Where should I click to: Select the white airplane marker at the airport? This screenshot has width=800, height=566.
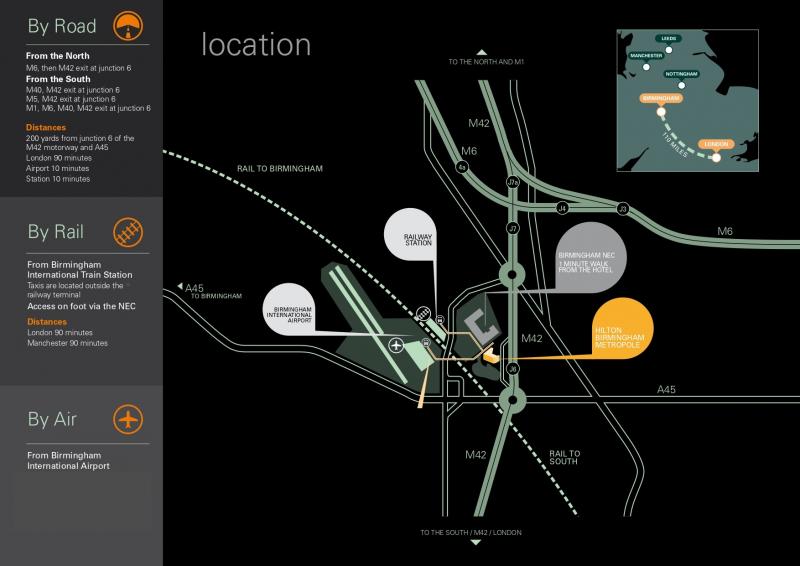(x=396, y=346)
